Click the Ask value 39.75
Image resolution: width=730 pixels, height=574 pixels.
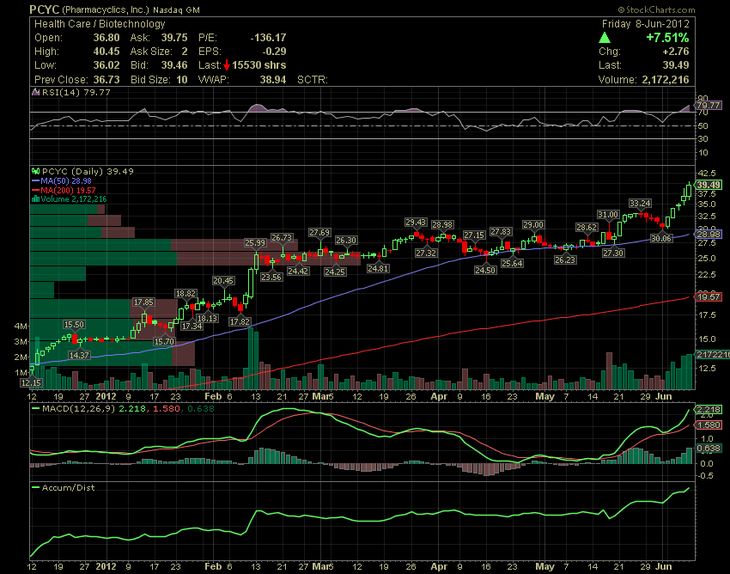tap(174, 37)
